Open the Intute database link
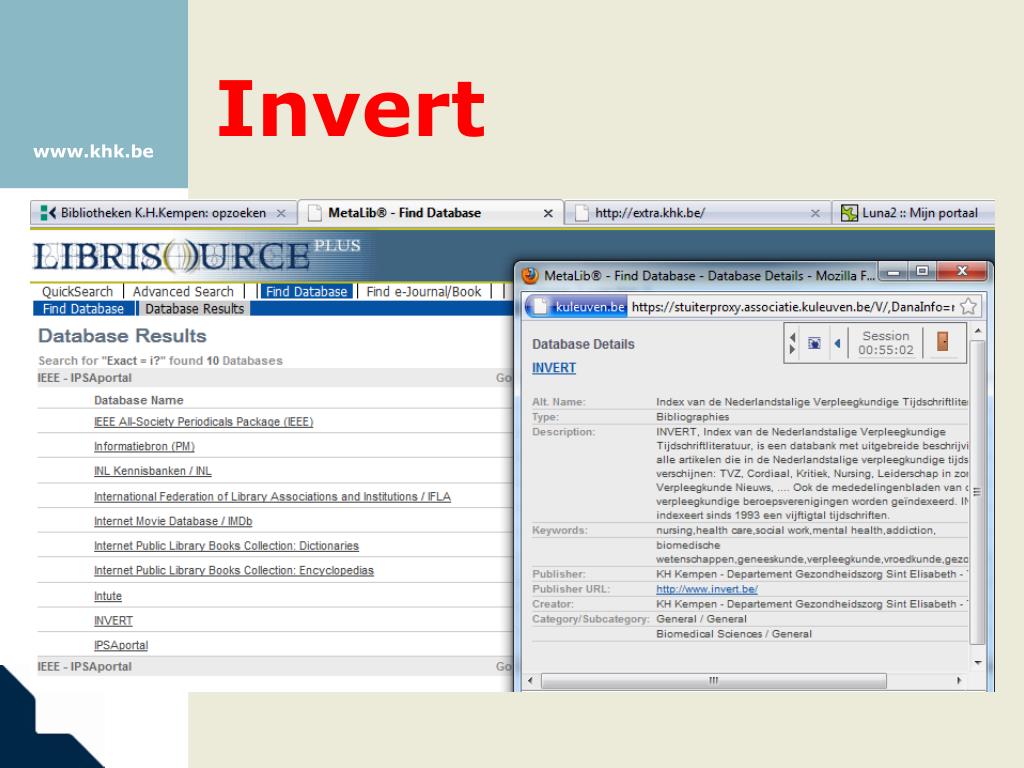Viewport: 1024px width, 768px height. point(108,596)
